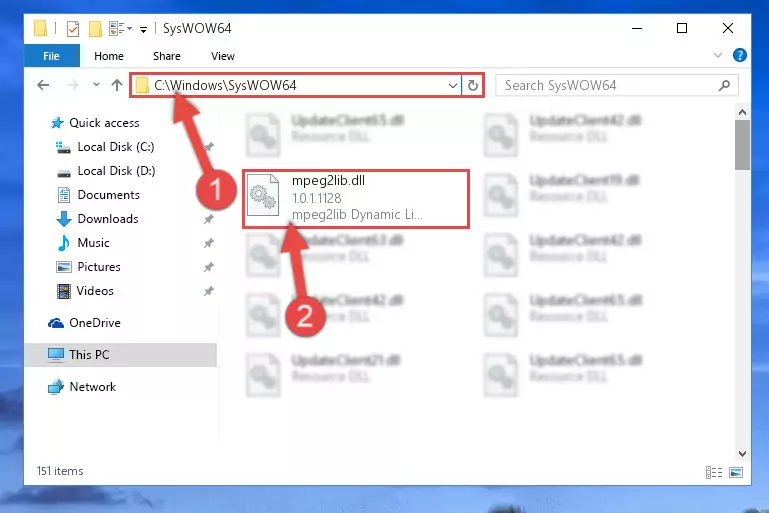Click the address bar path C:\Windows\SysWOW64
This screenshot has height=513, width=769.
tap(225, 85)
